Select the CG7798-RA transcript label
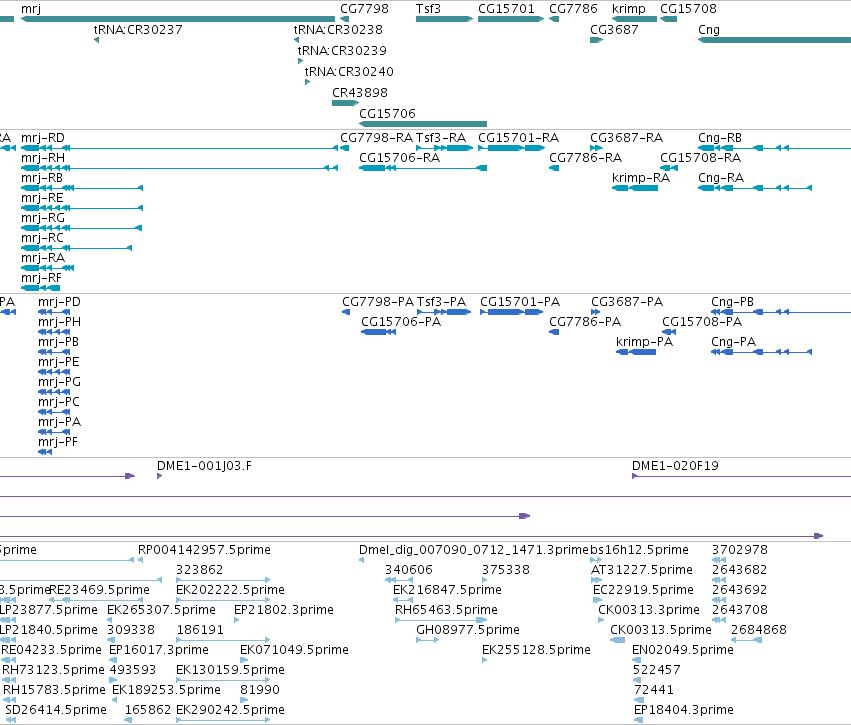 tap(377, 138)
